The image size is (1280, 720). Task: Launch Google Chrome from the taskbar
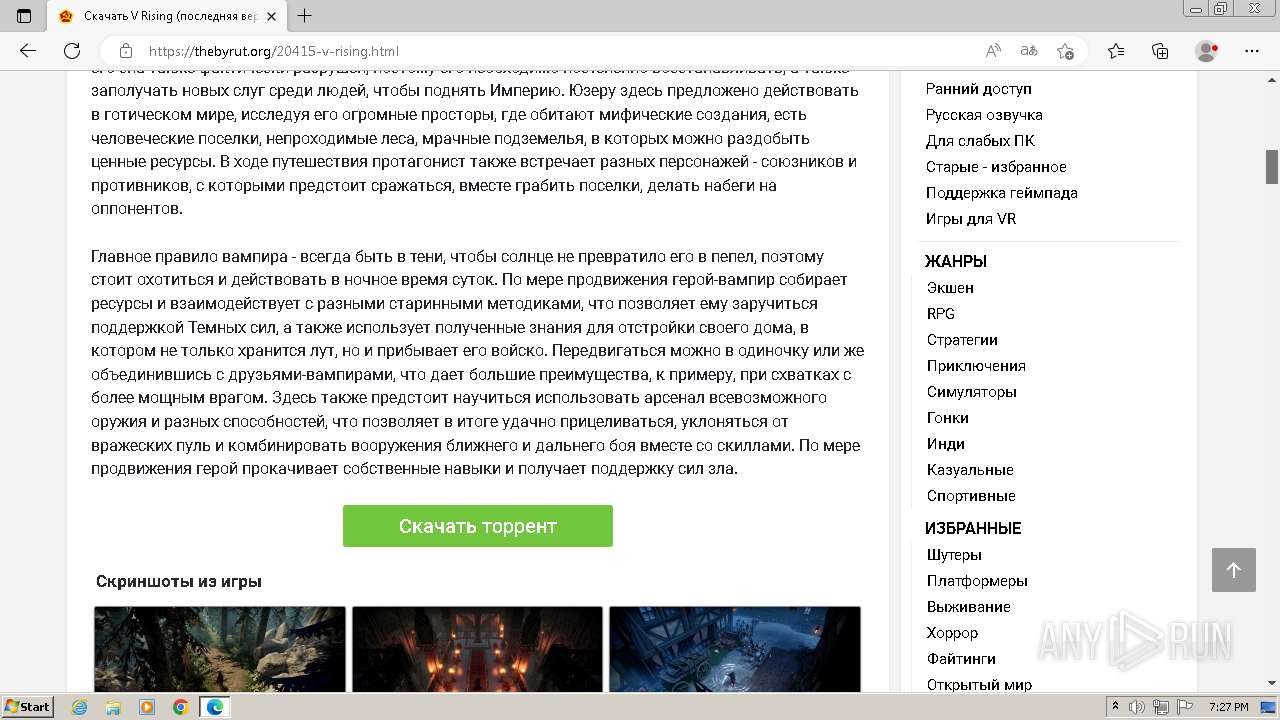(180, 707)
